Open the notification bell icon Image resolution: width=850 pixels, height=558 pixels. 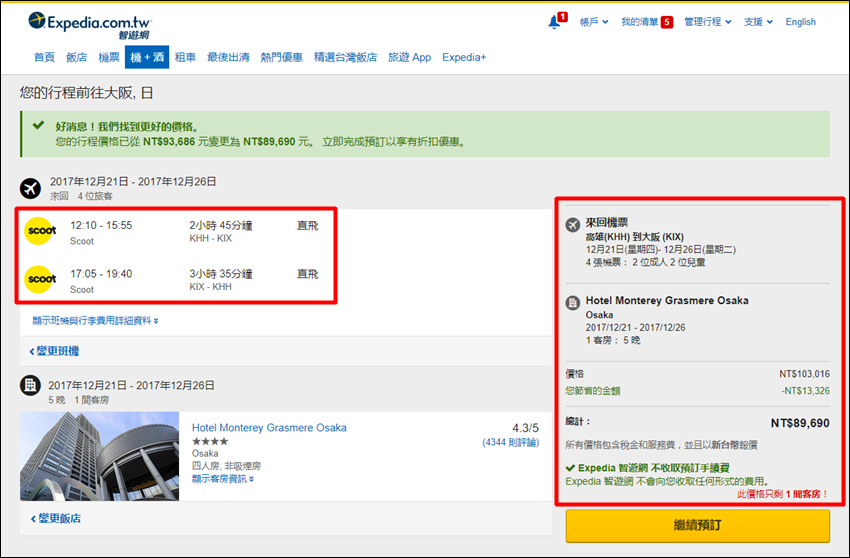click(554, 22)
